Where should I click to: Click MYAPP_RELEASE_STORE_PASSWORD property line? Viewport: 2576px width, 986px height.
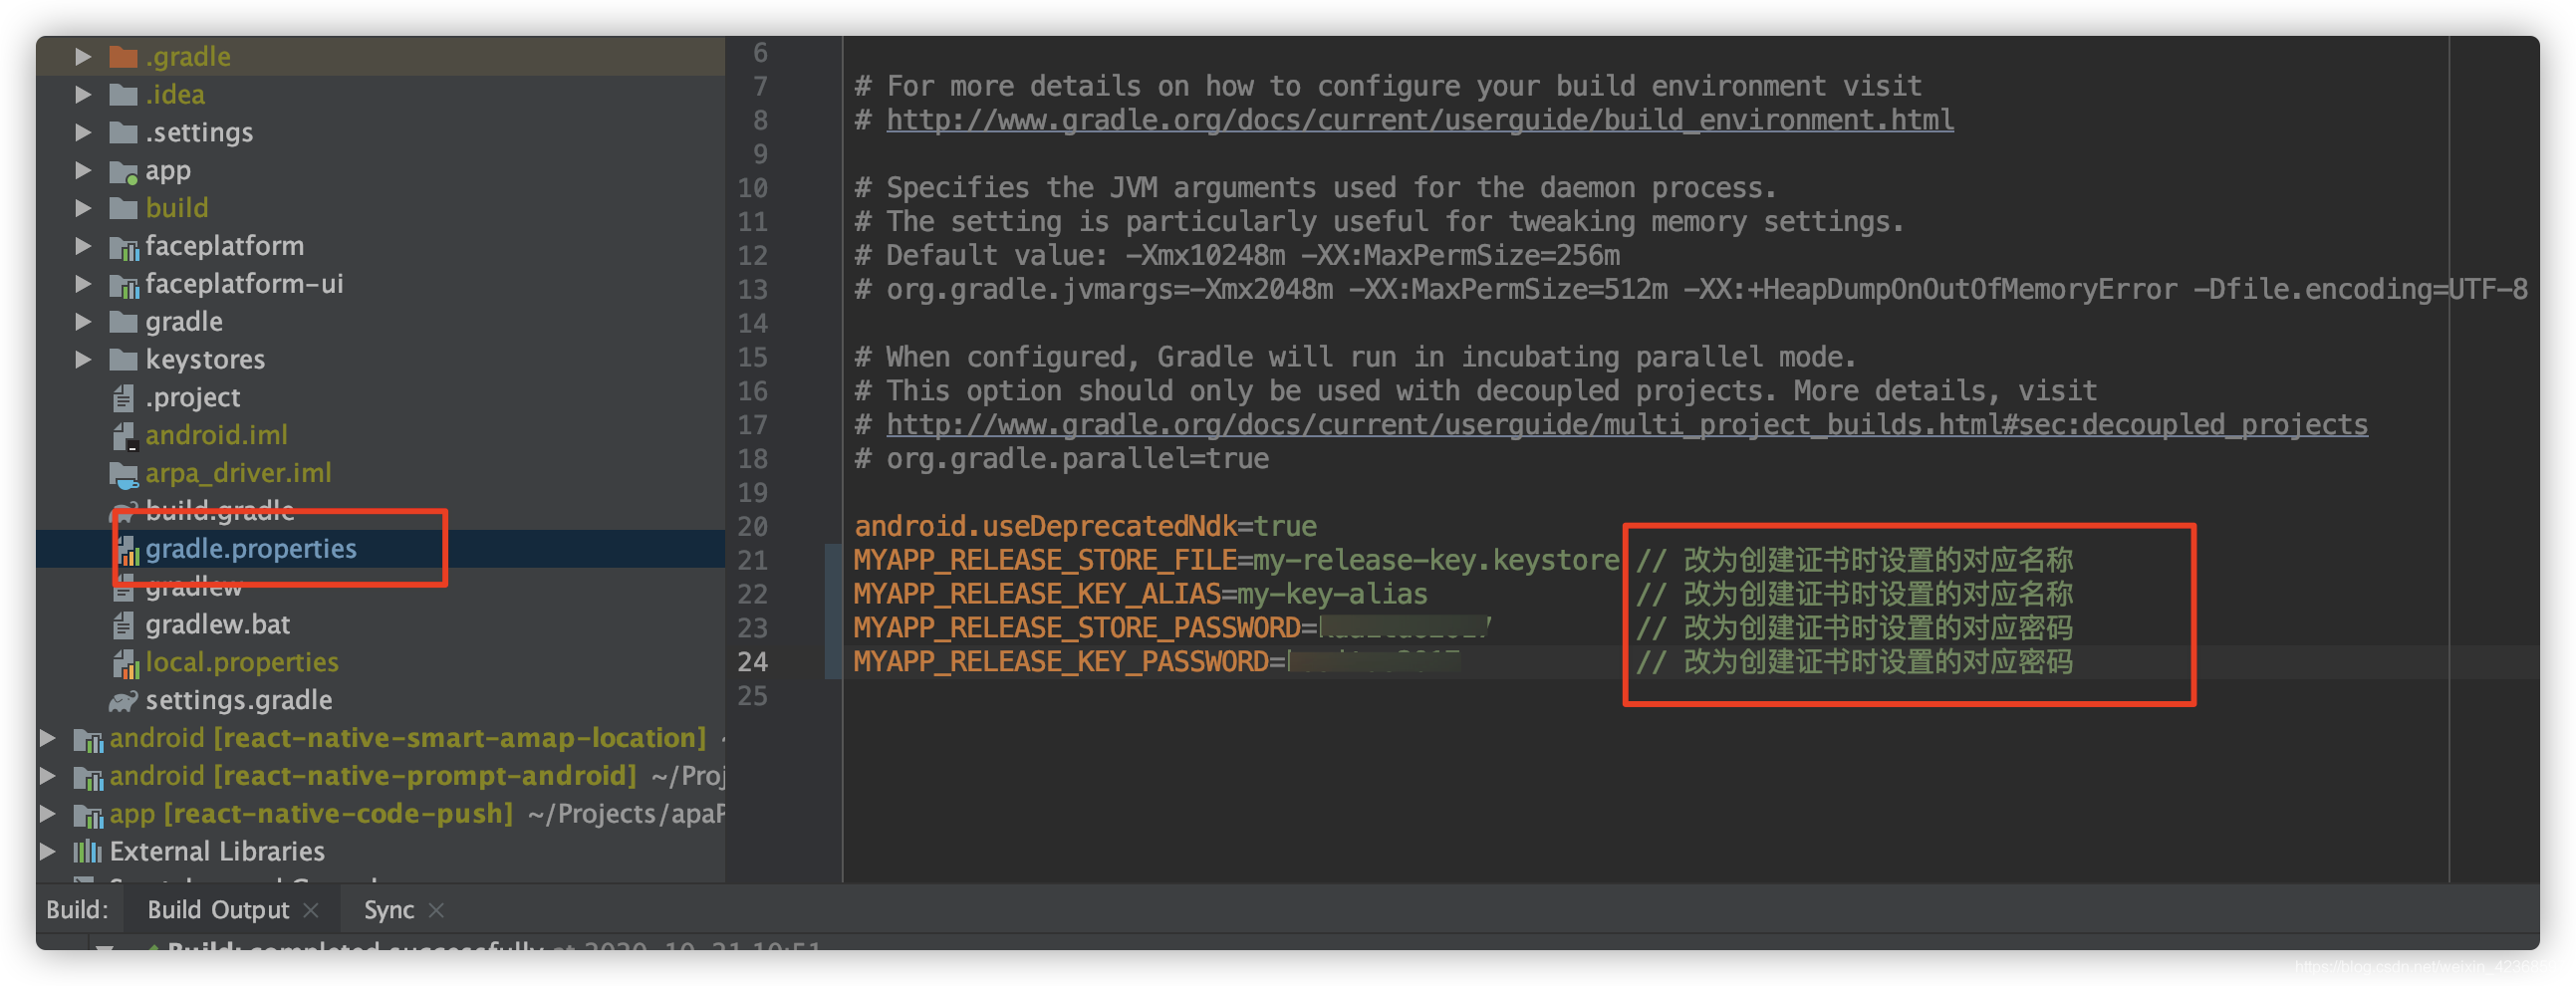1172,629
